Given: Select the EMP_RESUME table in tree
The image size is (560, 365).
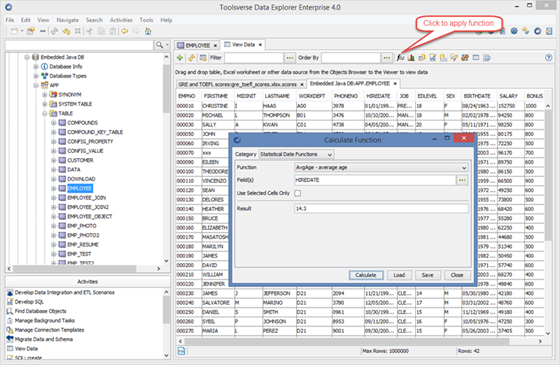Looking at the screenshot, I should point(83,245).
